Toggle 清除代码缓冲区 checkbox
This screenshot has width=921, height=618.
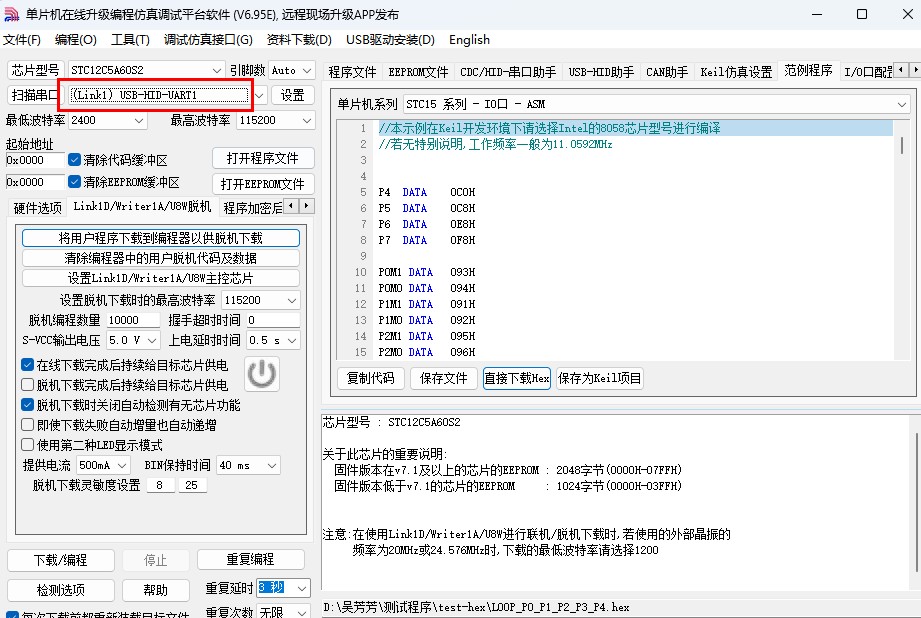tap(74, 160)
